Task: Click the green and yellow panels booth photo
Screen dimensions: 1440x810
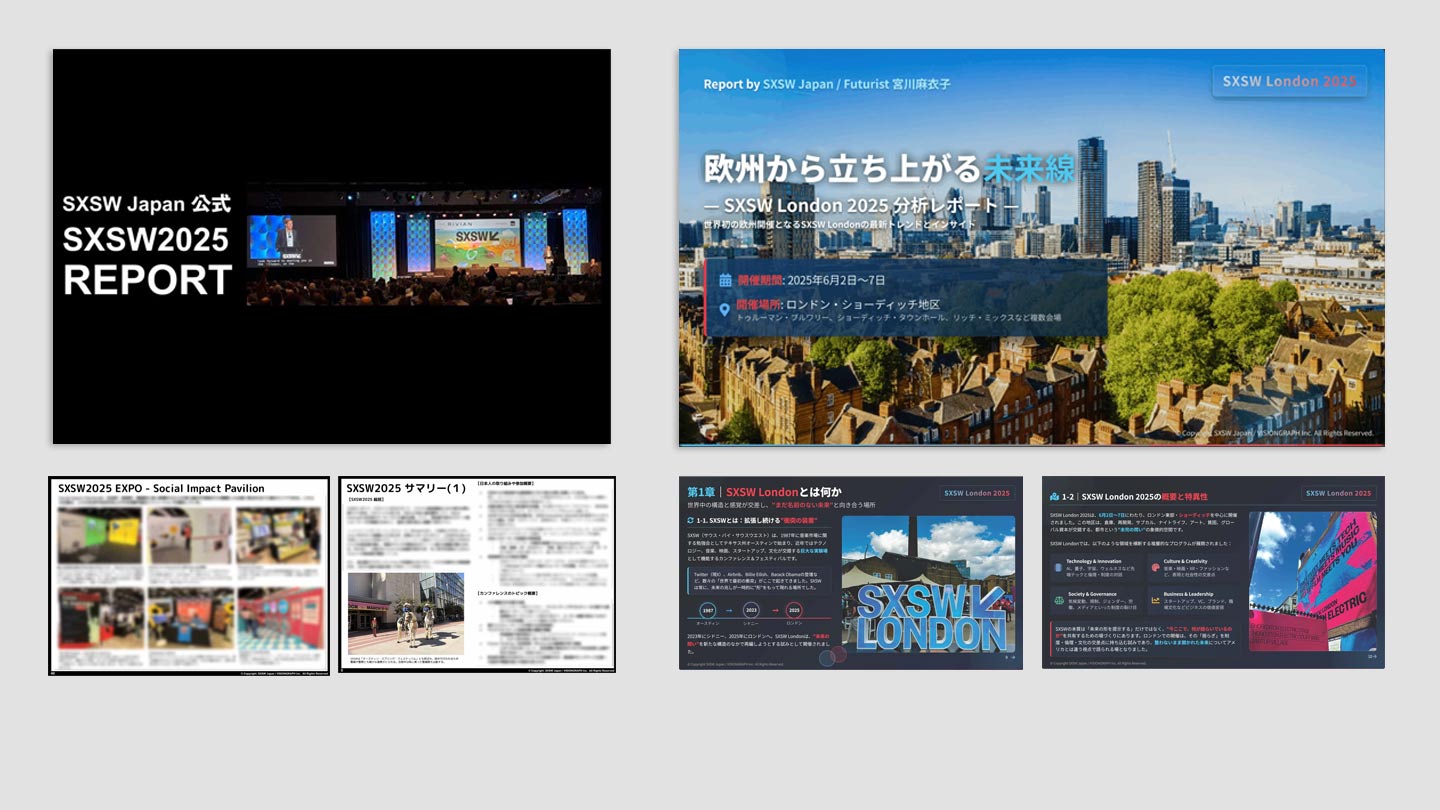Action: point(99,536)
